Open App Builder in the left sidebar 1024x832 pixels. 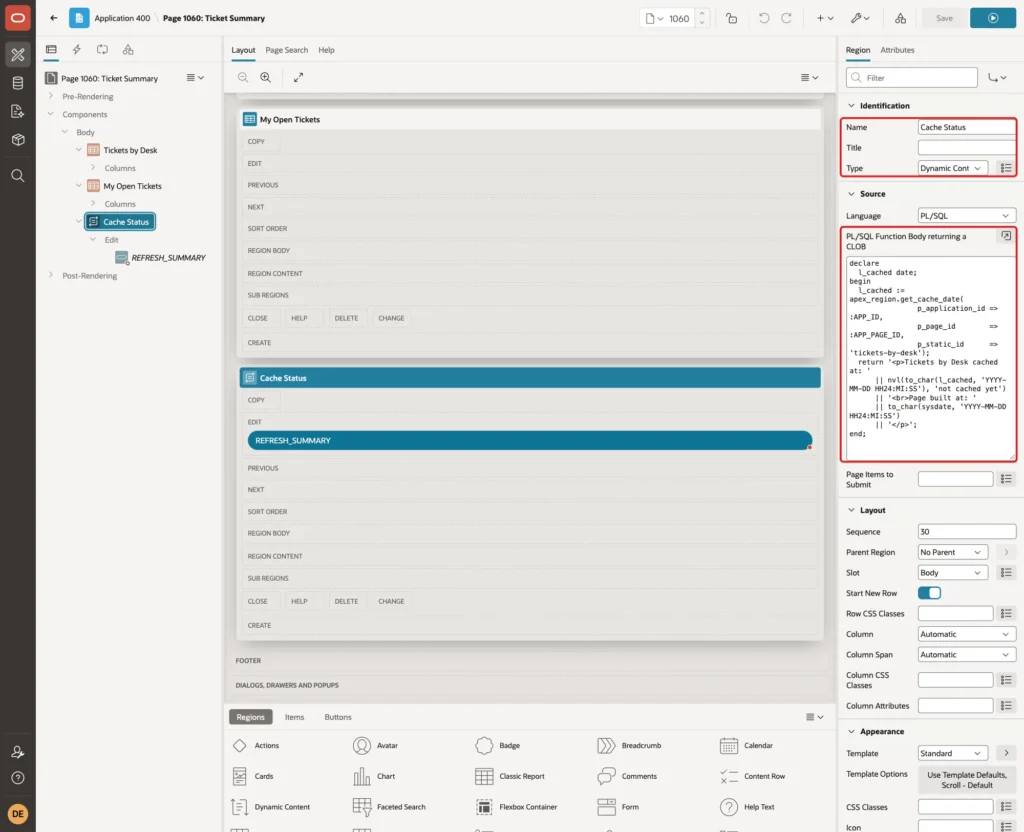18,54
